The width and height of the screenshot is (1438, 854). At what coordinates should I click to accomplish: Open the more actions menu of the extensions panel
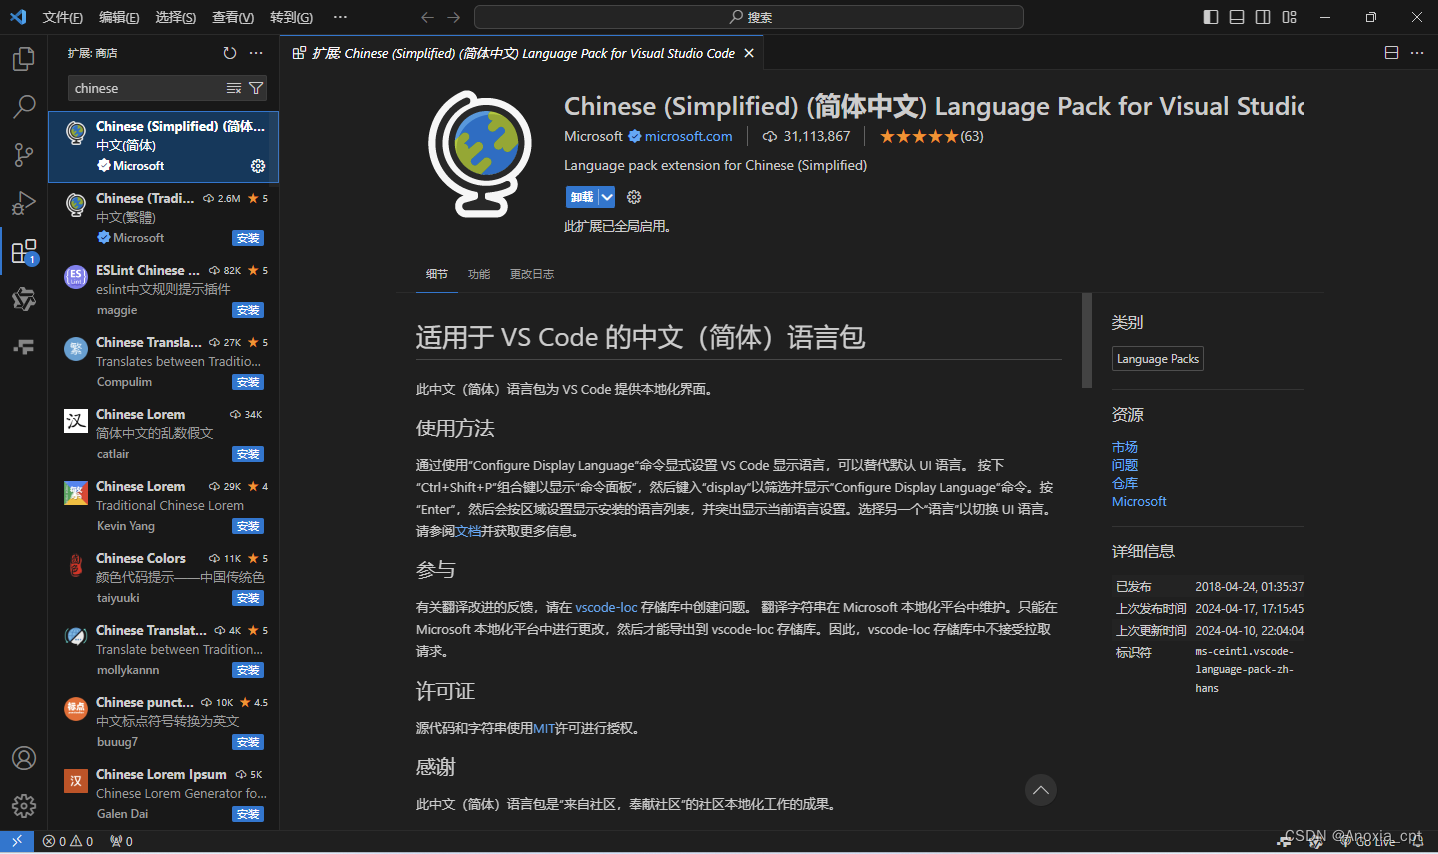(x=256, y=53)
